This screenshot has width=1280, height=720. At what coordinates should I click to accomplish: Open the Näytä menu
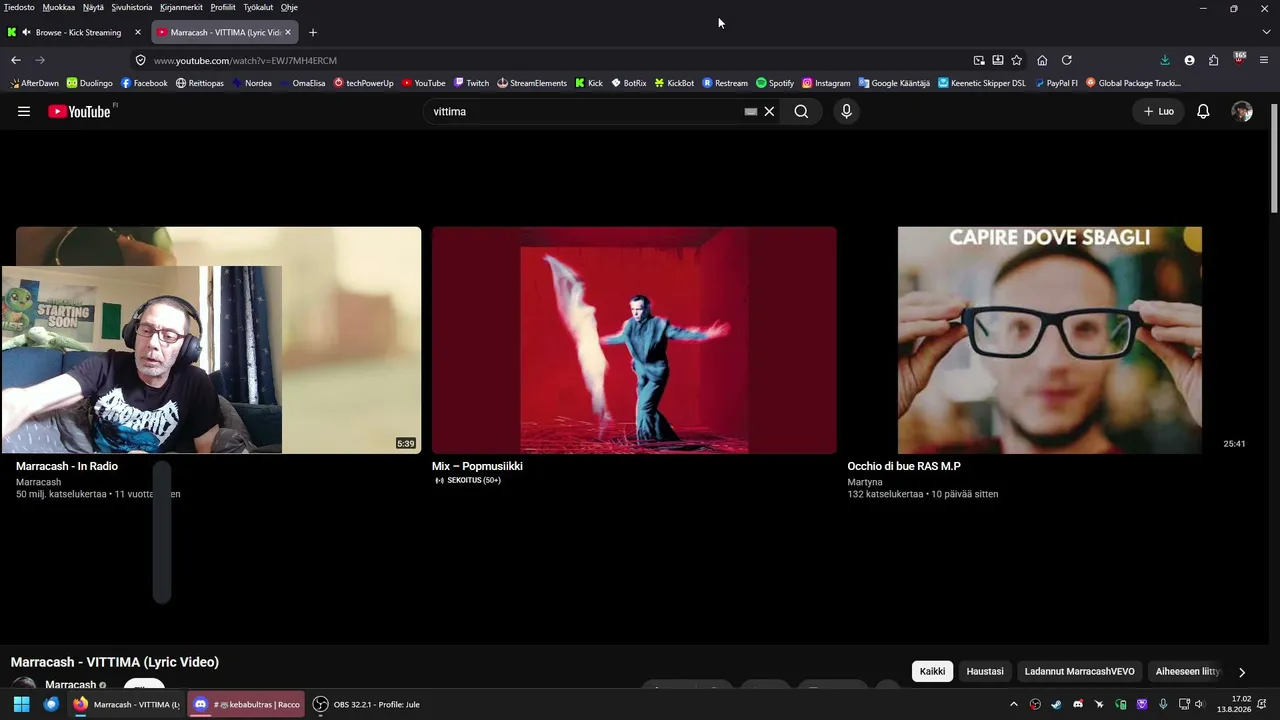tap(93, 7)
